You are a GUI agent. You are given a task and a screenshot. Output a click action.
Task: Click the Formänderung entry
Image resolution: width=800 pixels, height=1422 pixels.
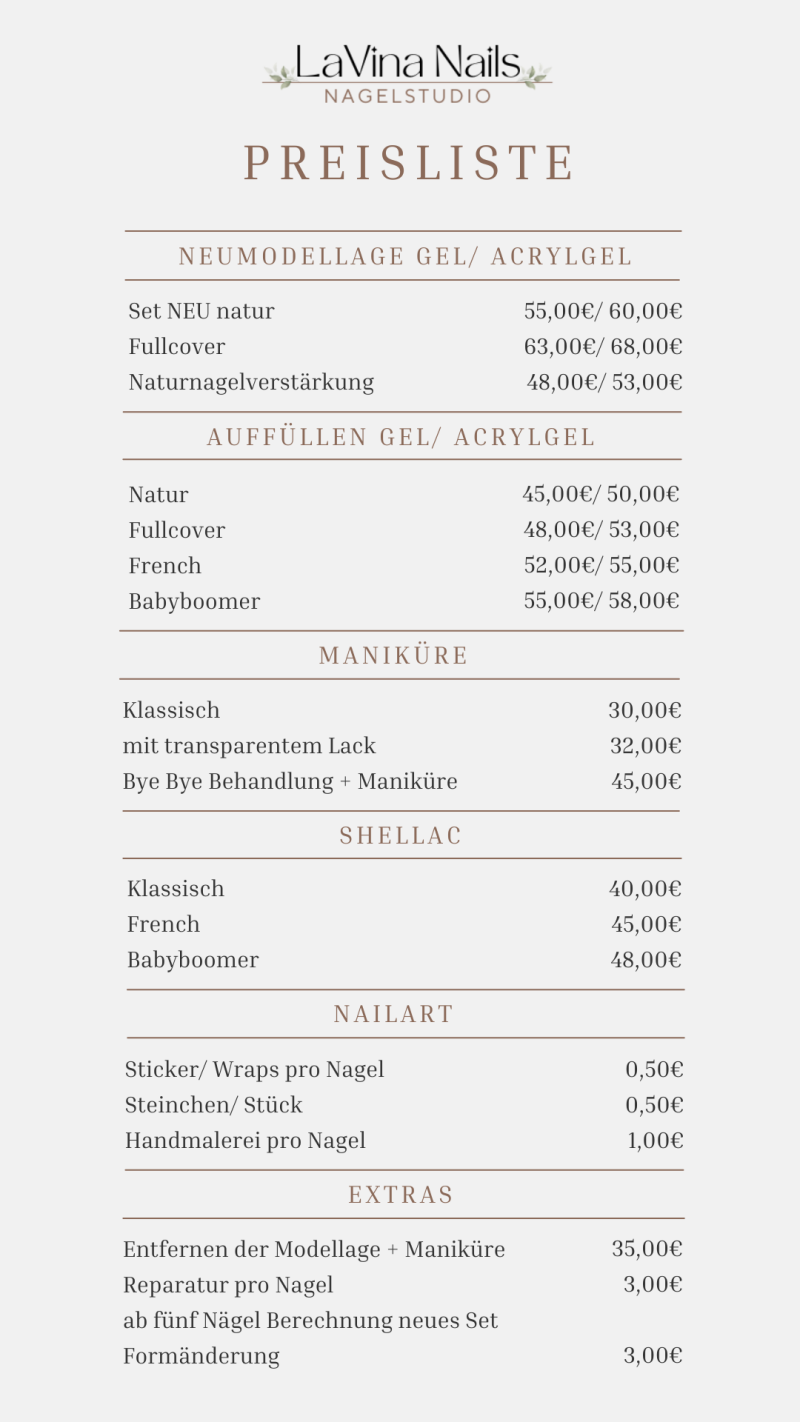[x=201, y=1357]
